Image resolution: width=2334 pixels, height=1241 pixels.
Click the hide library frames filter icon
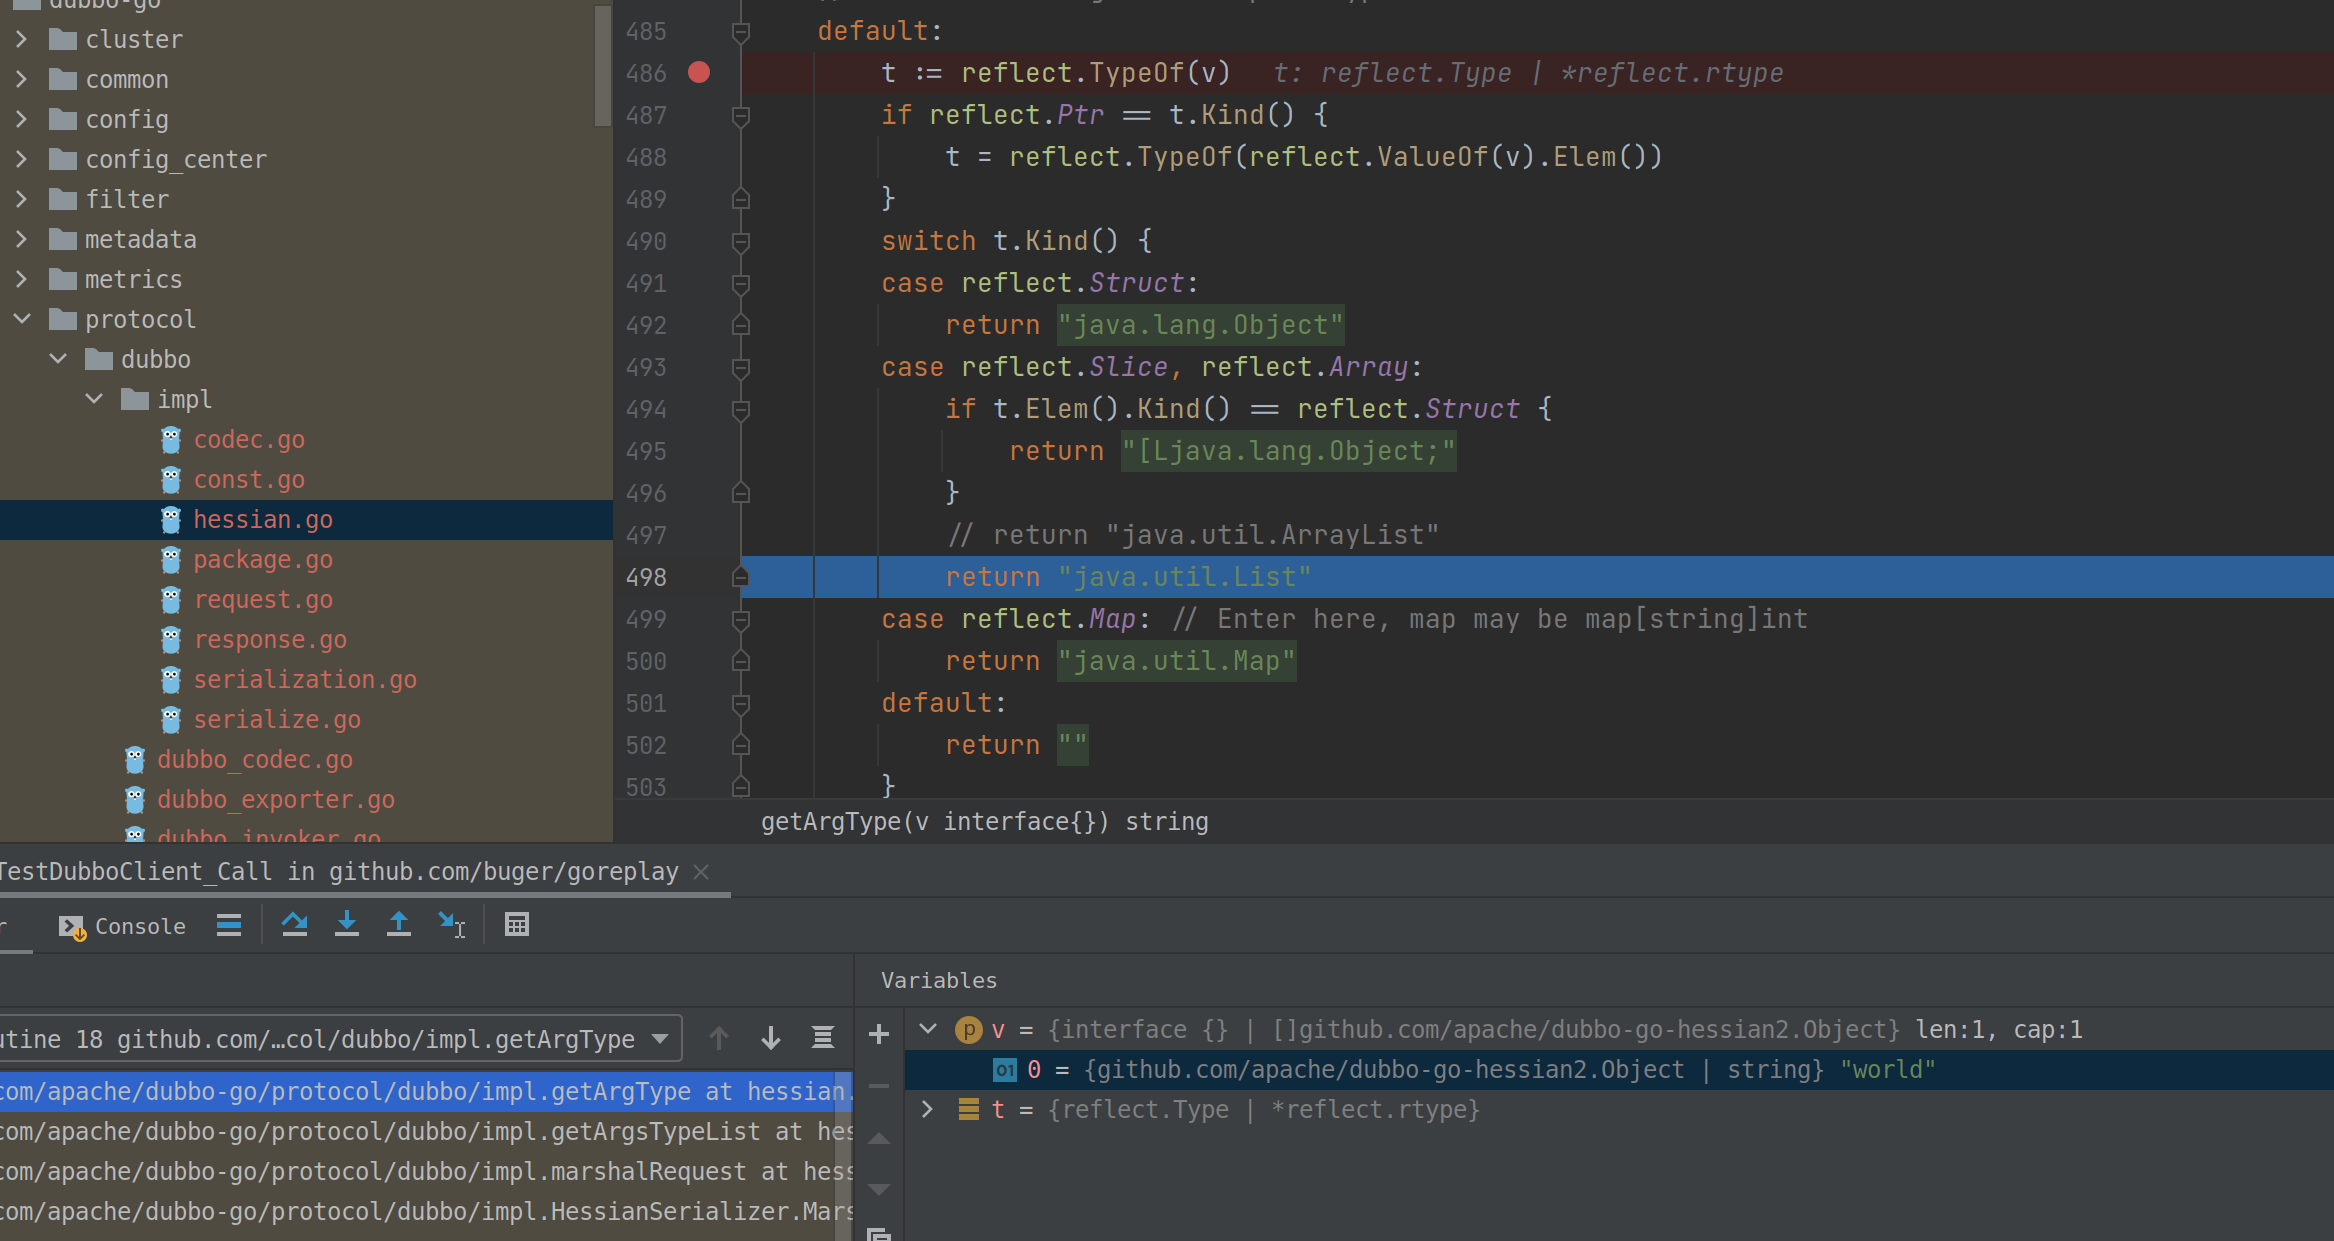tap(823, 1038)
